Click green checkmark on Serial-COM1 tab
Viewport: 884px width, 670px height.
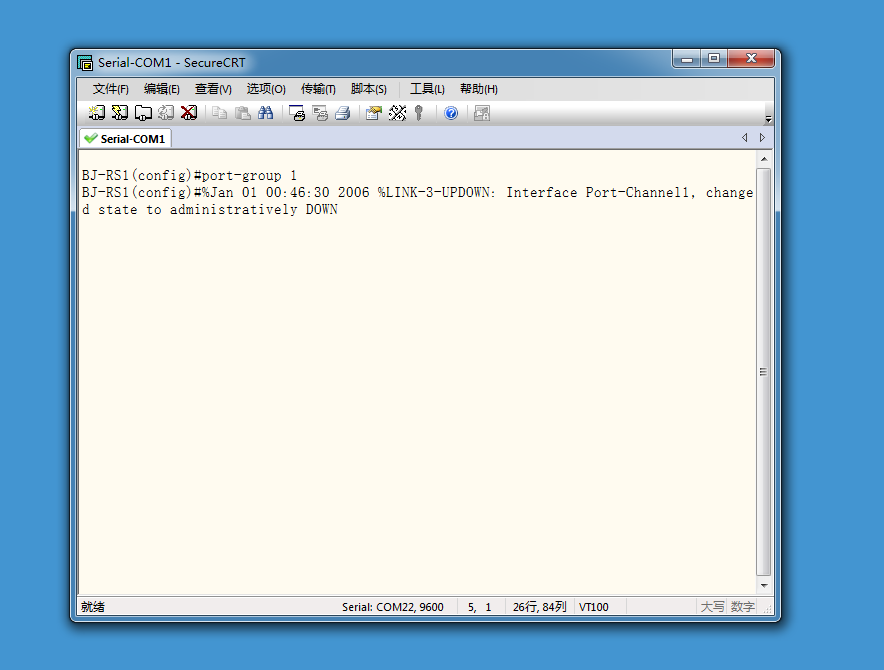(90, 138)
